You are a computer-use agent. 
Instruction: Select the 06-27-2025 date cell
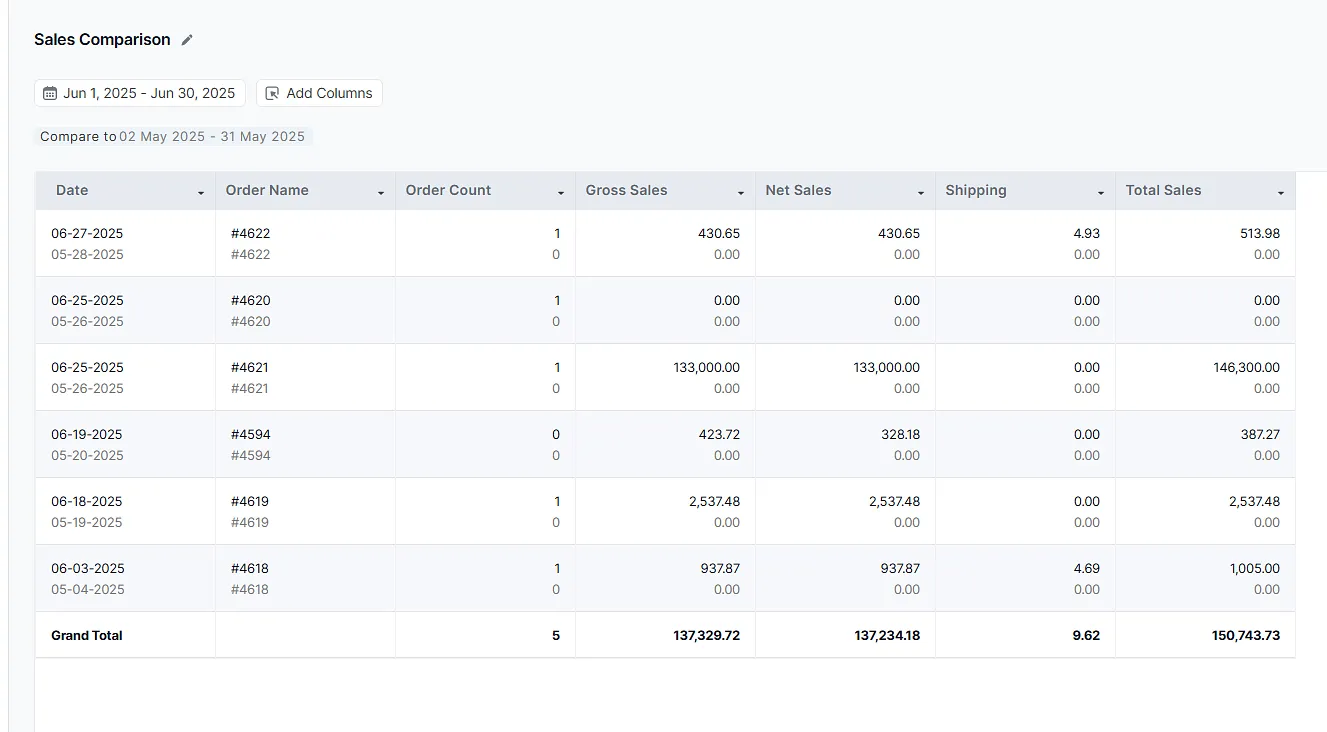pos(87,233)
